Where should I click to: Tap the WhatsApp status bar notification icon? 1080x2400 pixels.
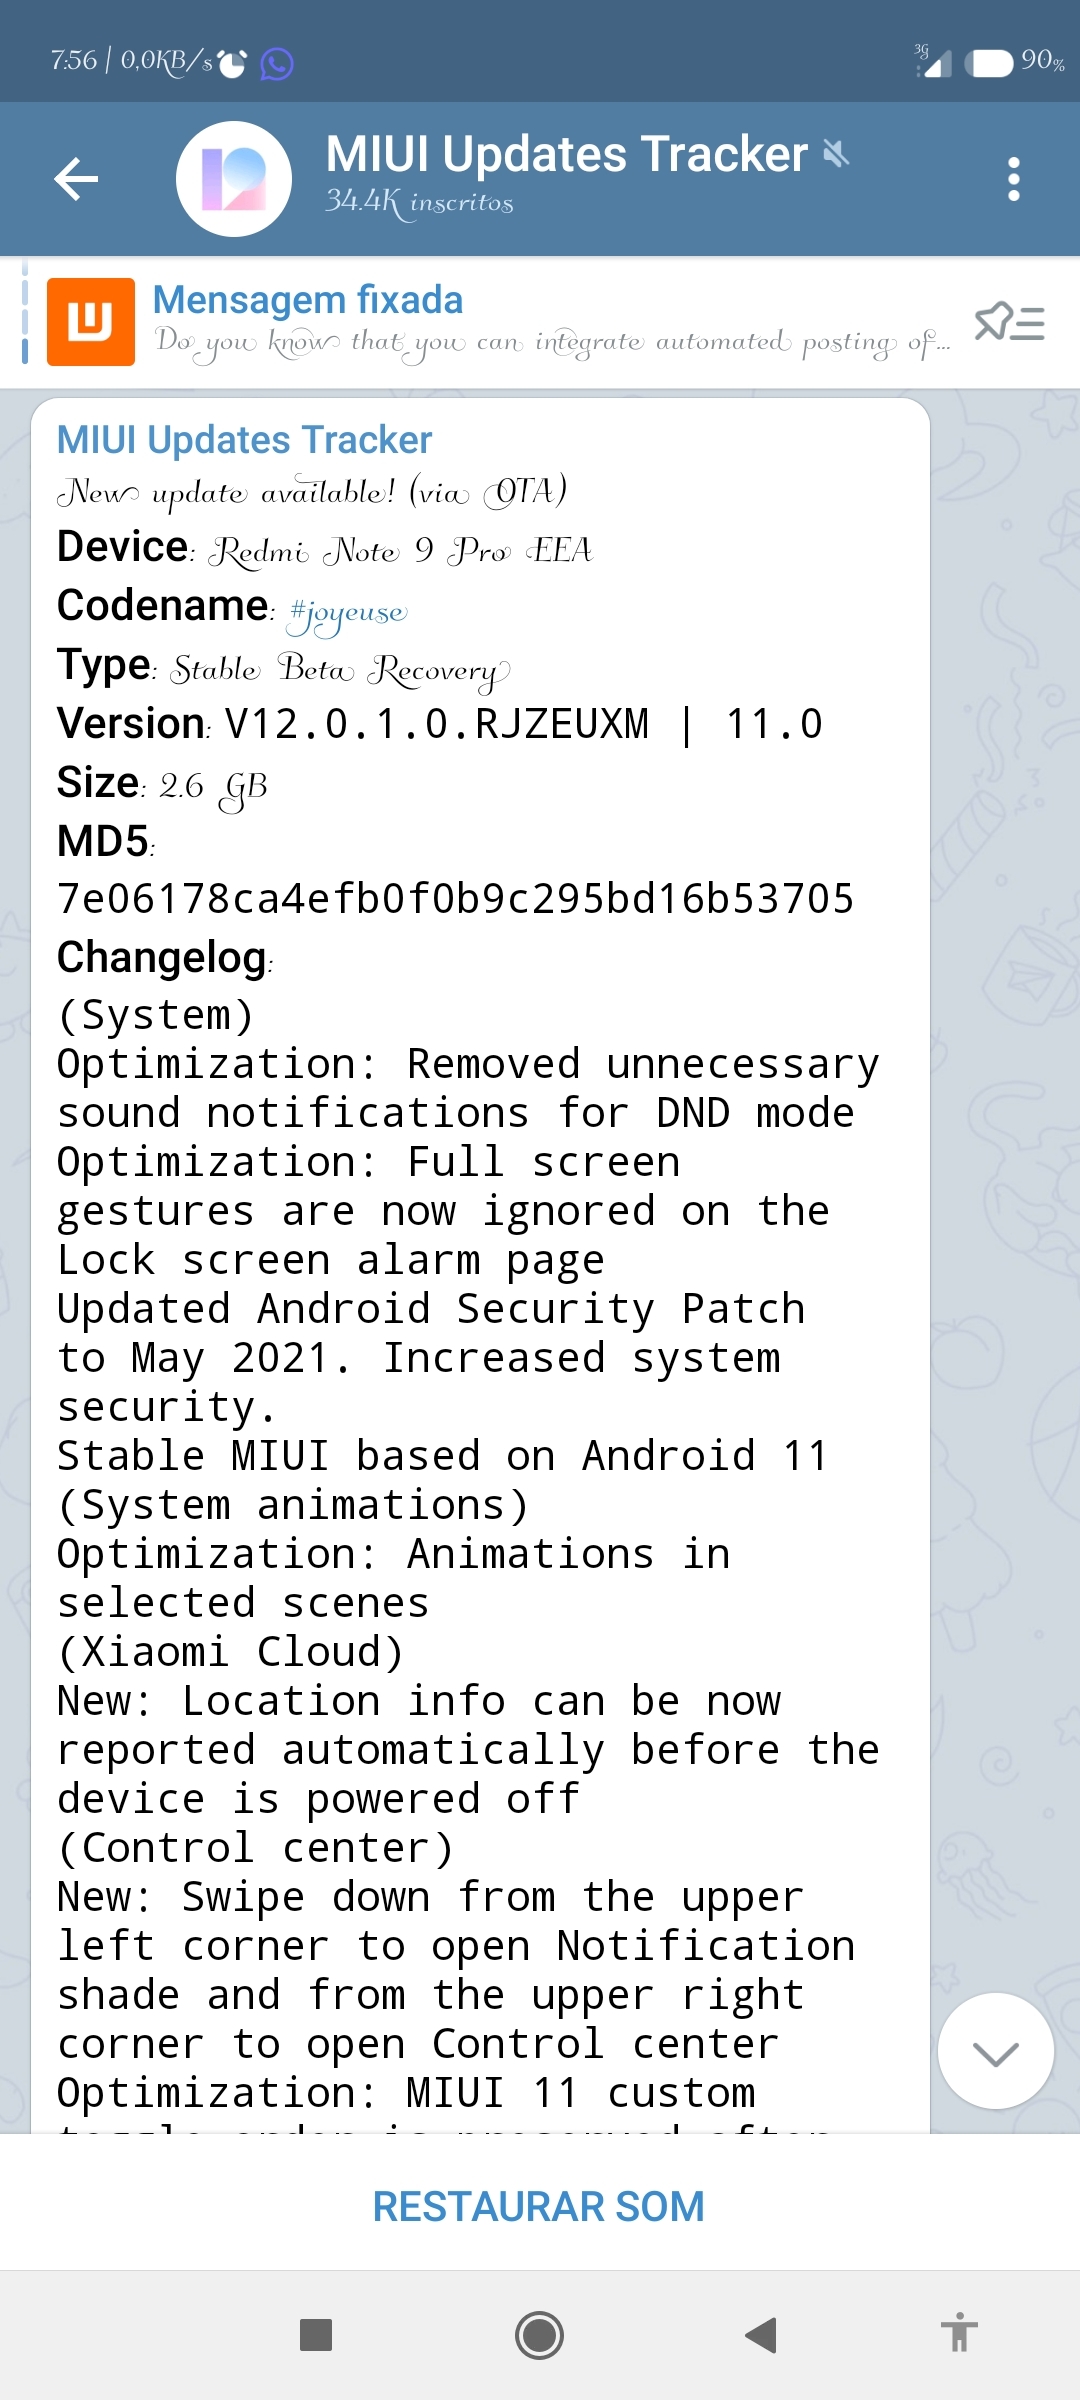[277, 63]
